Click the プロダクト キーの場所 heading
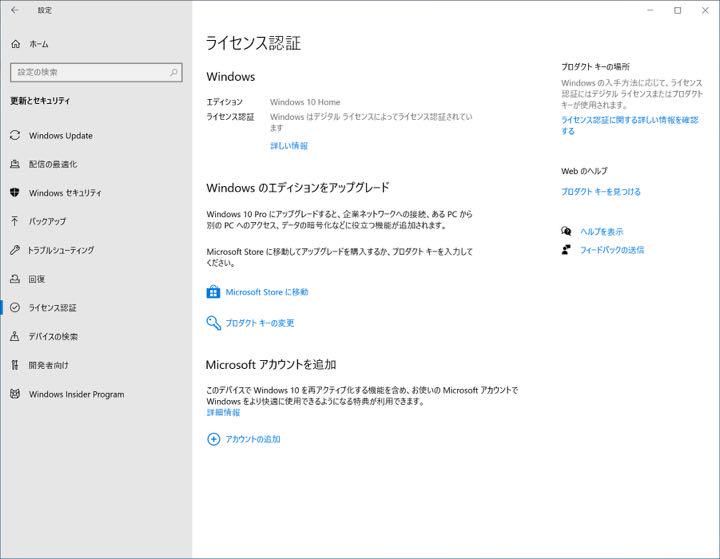This screenshot has width=720, height=559. 595,67
